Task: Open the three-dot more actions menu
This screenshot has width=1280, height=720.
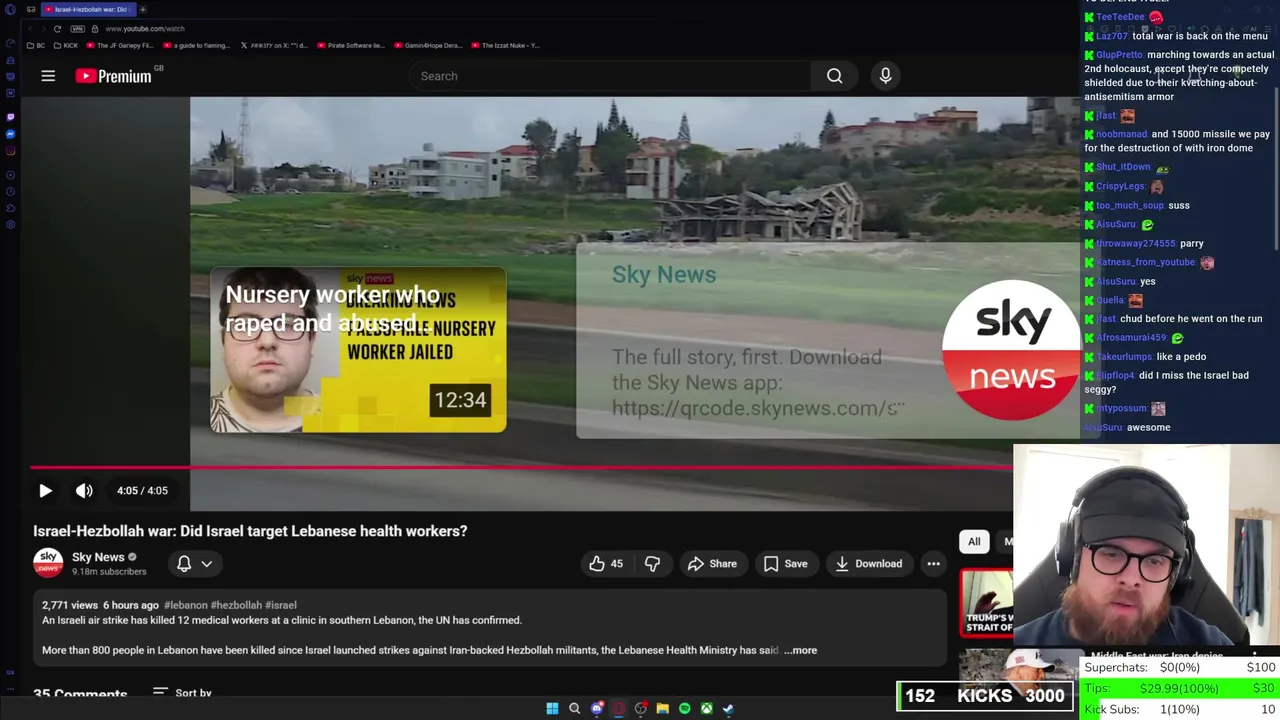Action: point(933,564)
